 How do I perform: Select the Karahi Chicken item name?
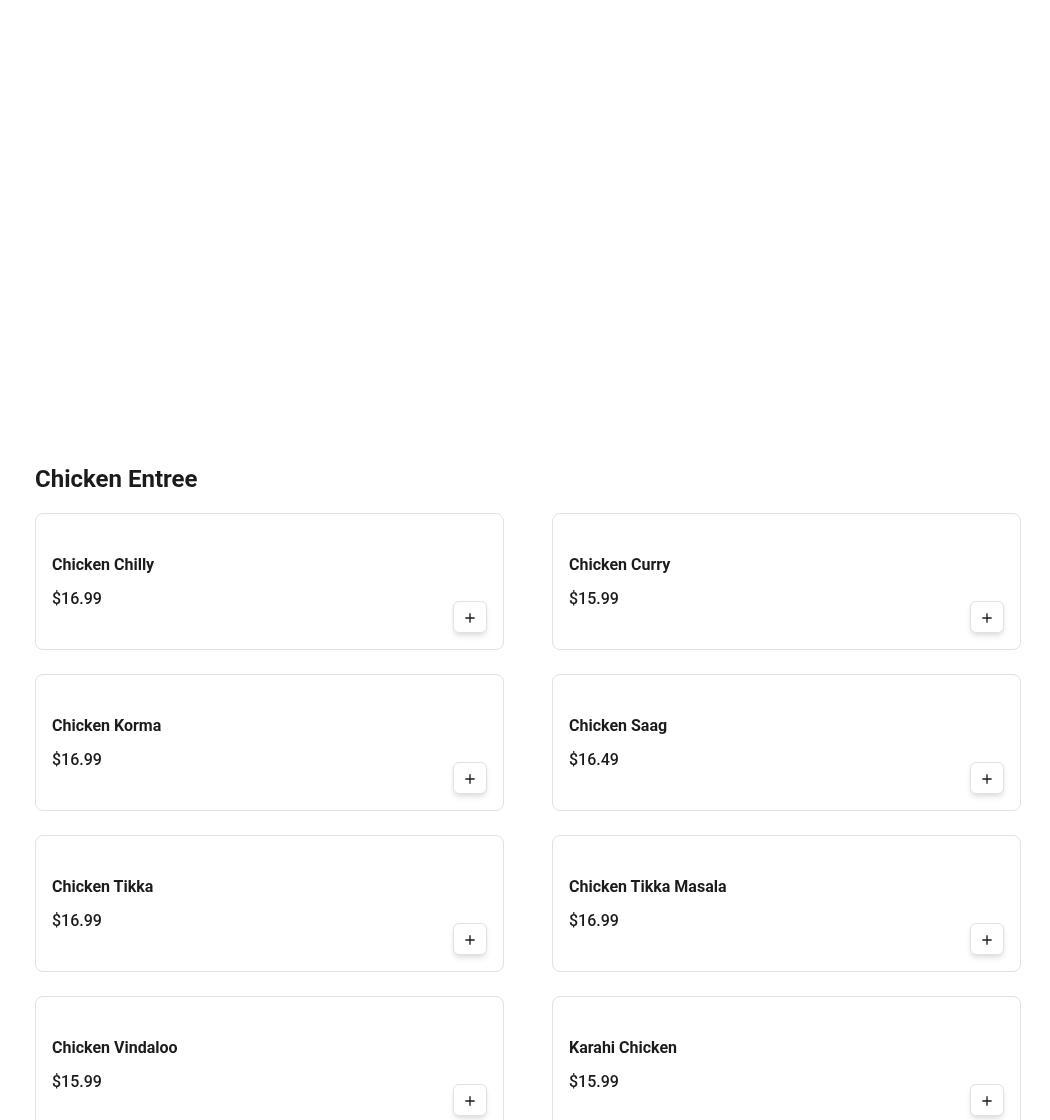pos(622,1048)
